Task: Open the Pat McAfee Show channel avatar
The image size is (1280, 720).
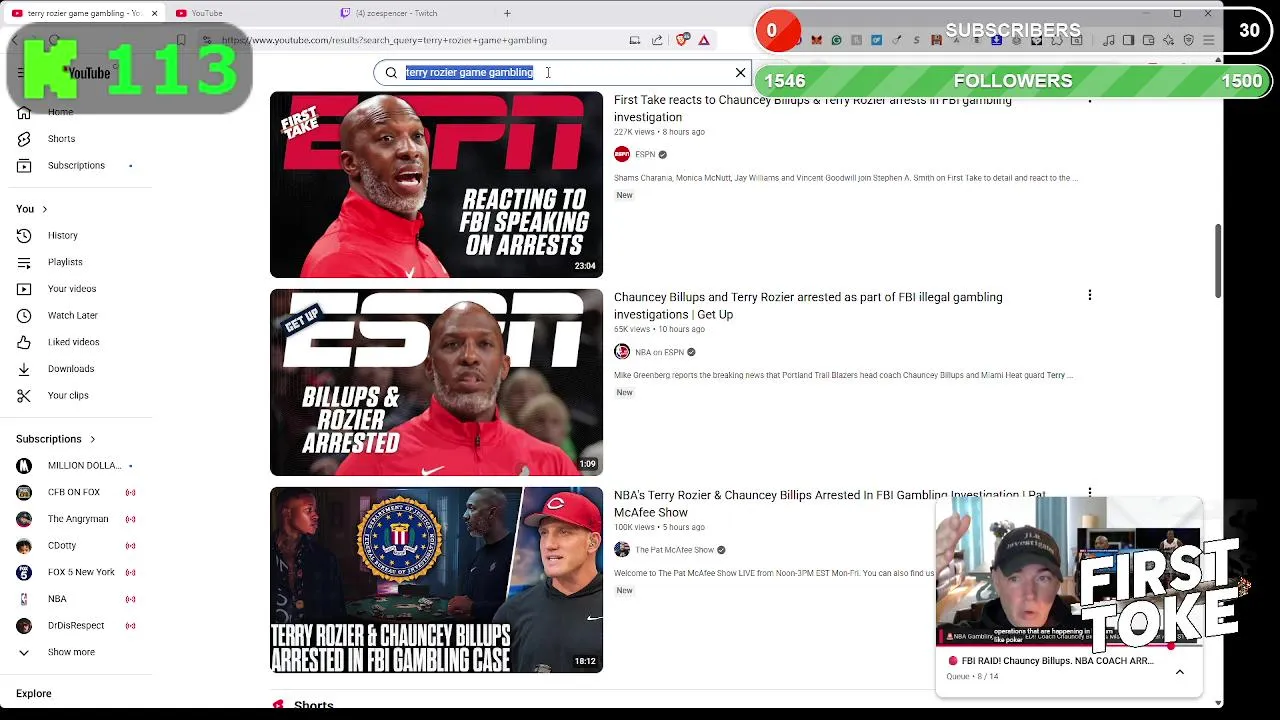Action: [622, 550]
